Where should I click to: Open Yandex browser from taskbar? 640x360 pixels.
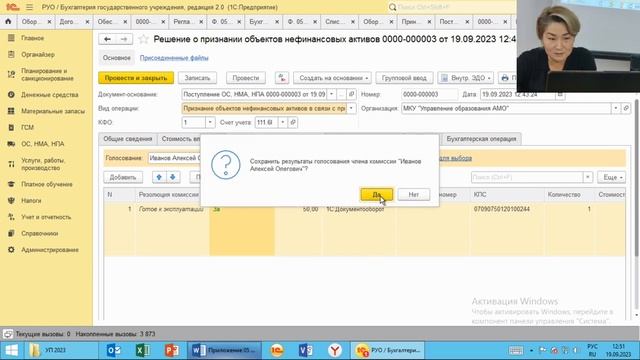pyautogui.click(x=335, y=350)
